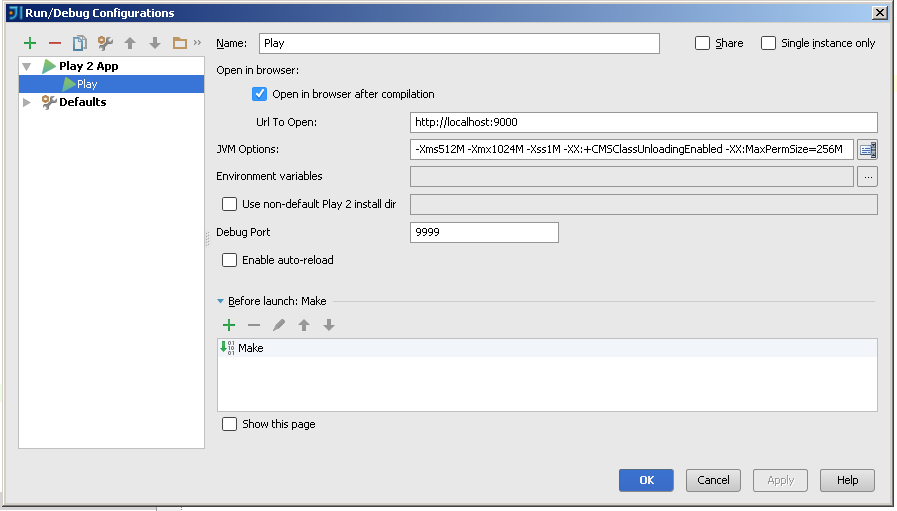Select the Play 2 App group
The width and height of the screenshot is (897, 511).
click(x=89, y=66)
